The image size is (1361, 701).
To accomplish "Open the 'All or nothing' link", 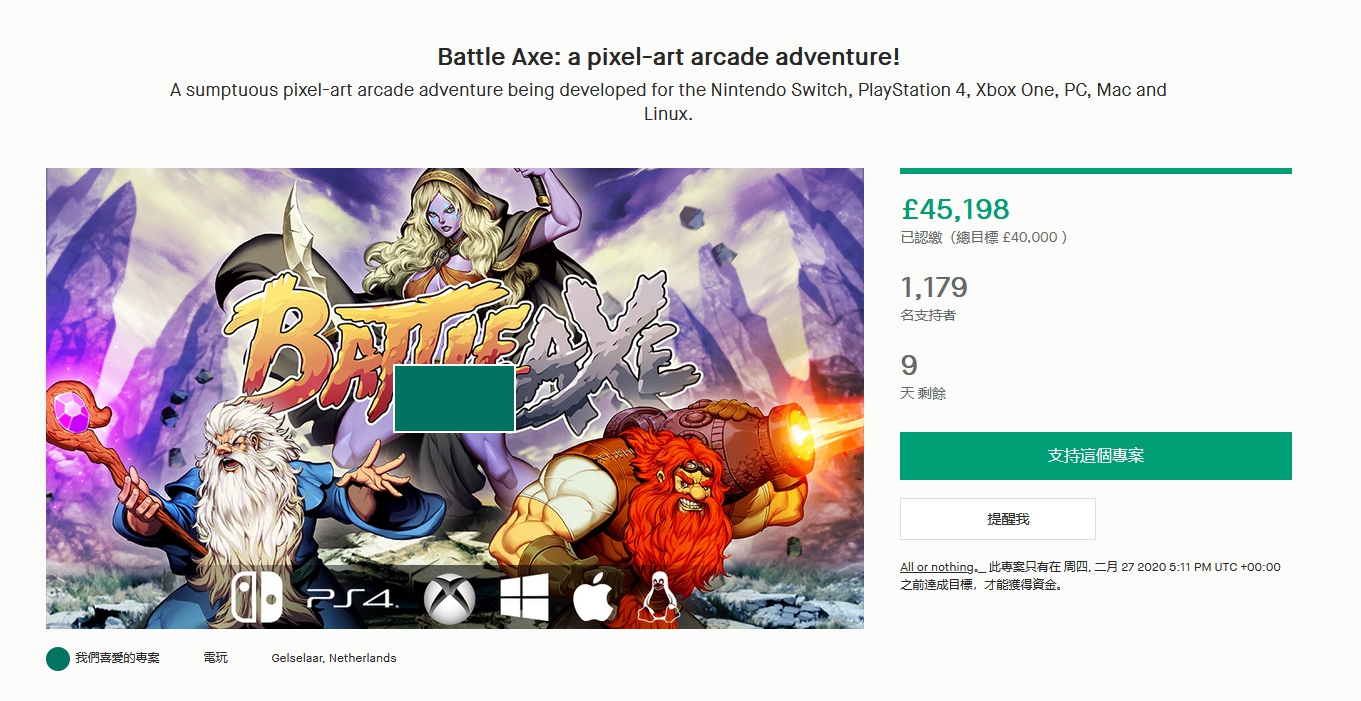I will click(938, 567).
